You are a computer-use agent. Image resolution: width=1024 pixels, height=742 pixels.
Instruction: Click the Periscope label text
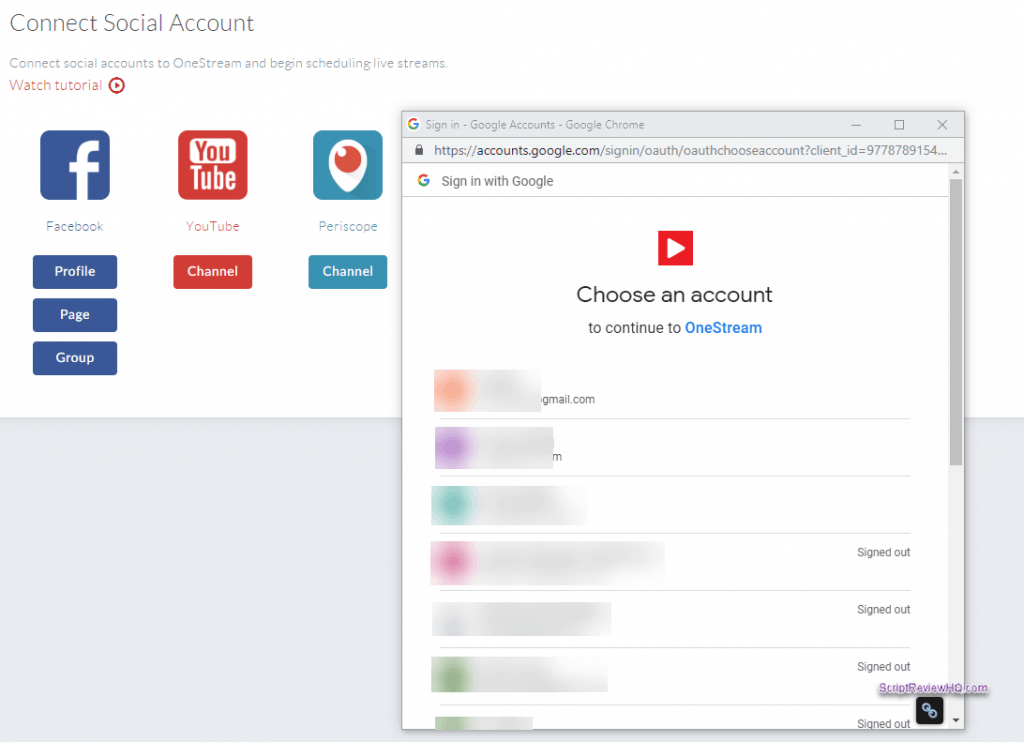point(348,227)
